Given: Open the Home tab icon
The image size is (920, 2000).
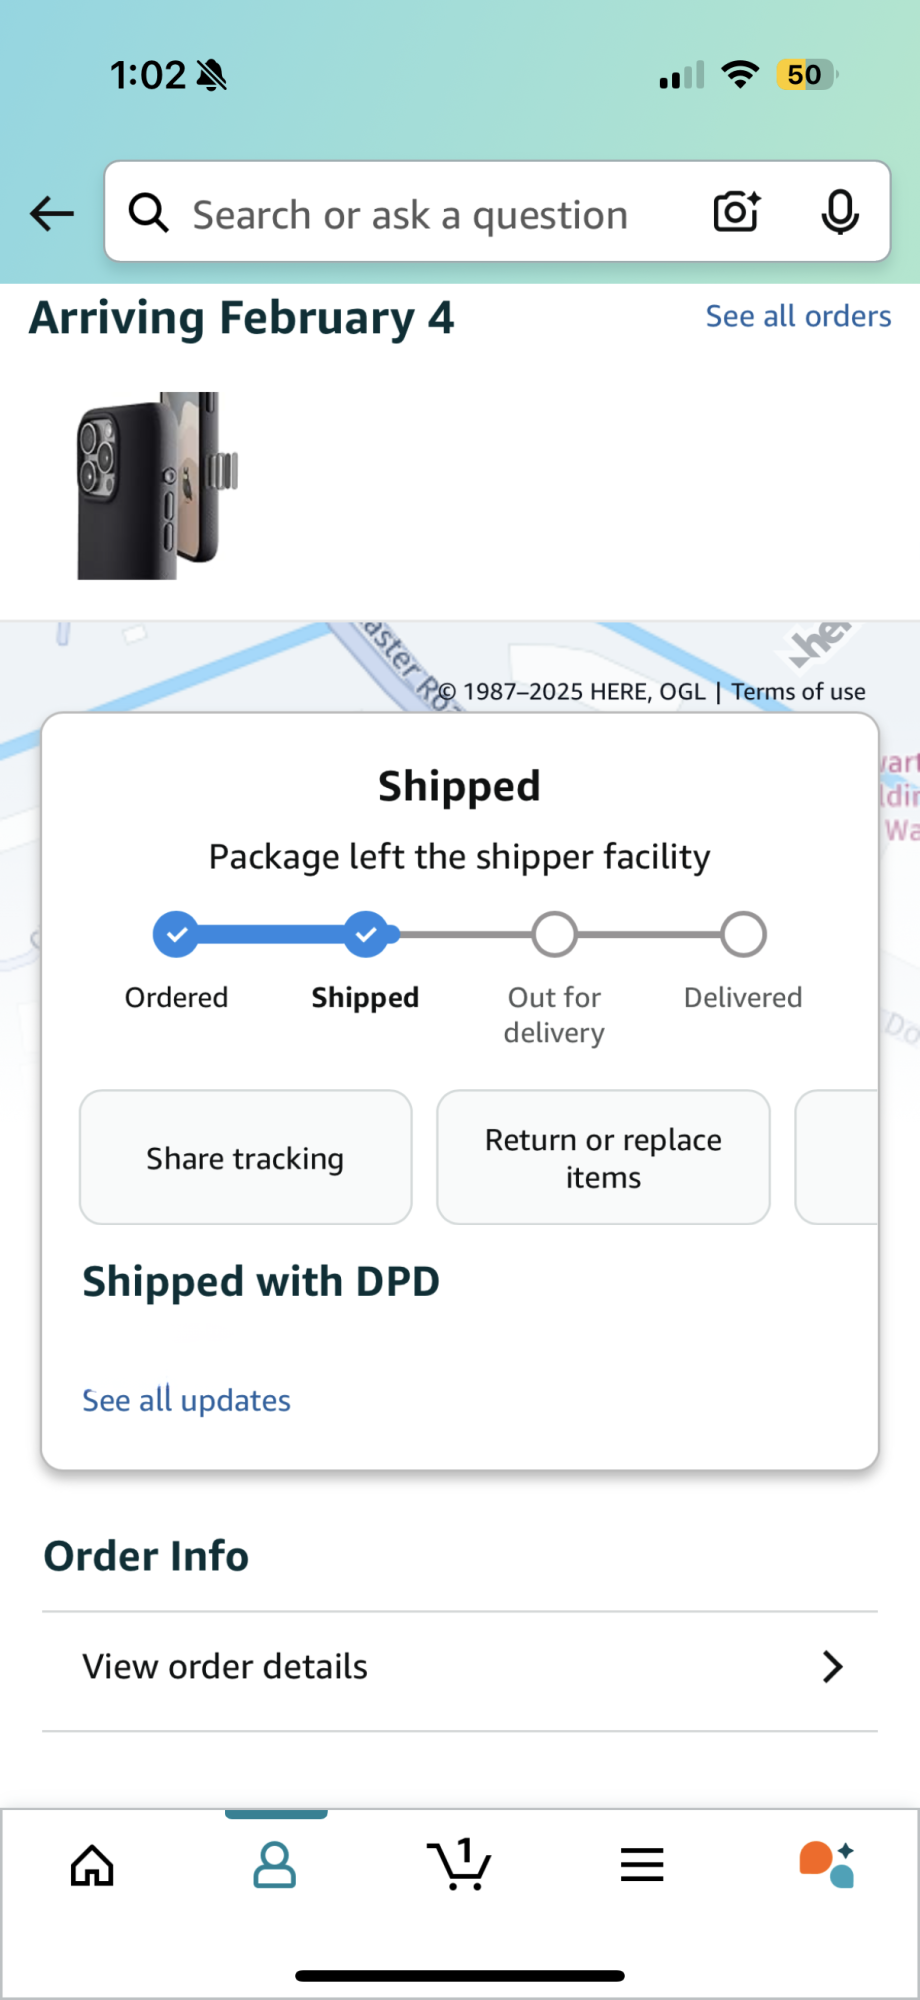Looking at the screenshot, I should 92,1865.
